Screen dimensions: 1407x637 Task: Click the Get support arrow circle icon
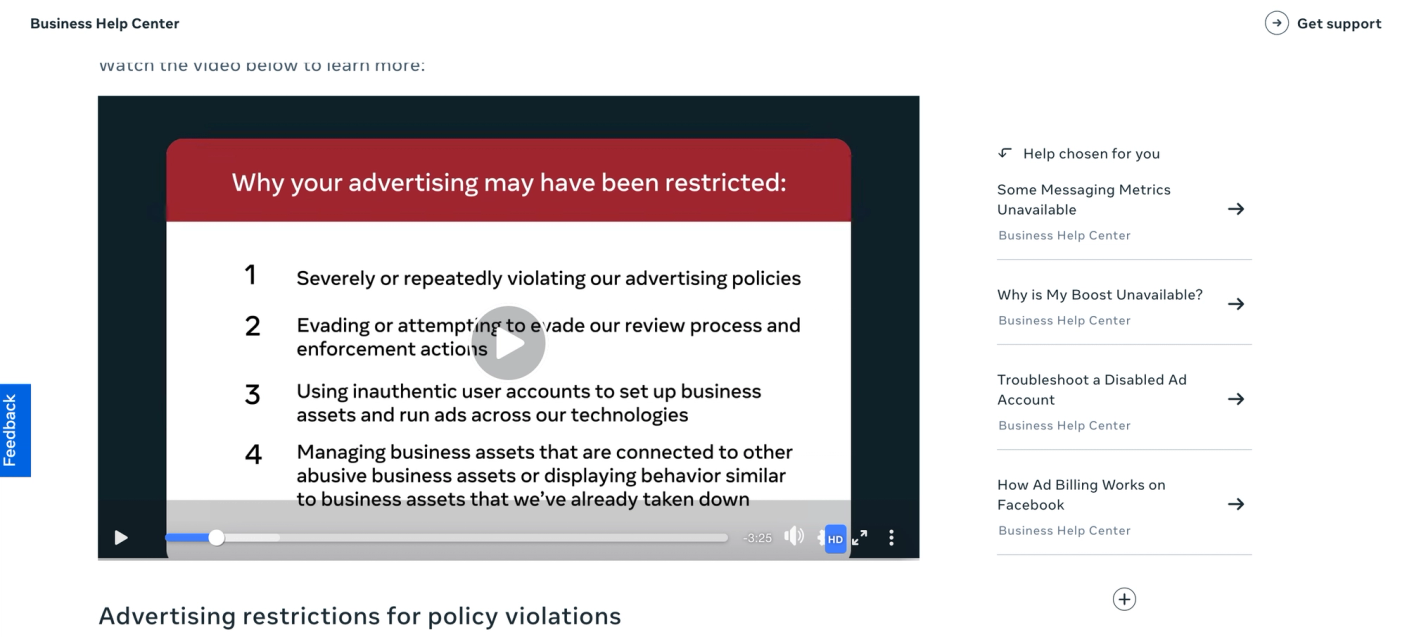(1276, 23)
